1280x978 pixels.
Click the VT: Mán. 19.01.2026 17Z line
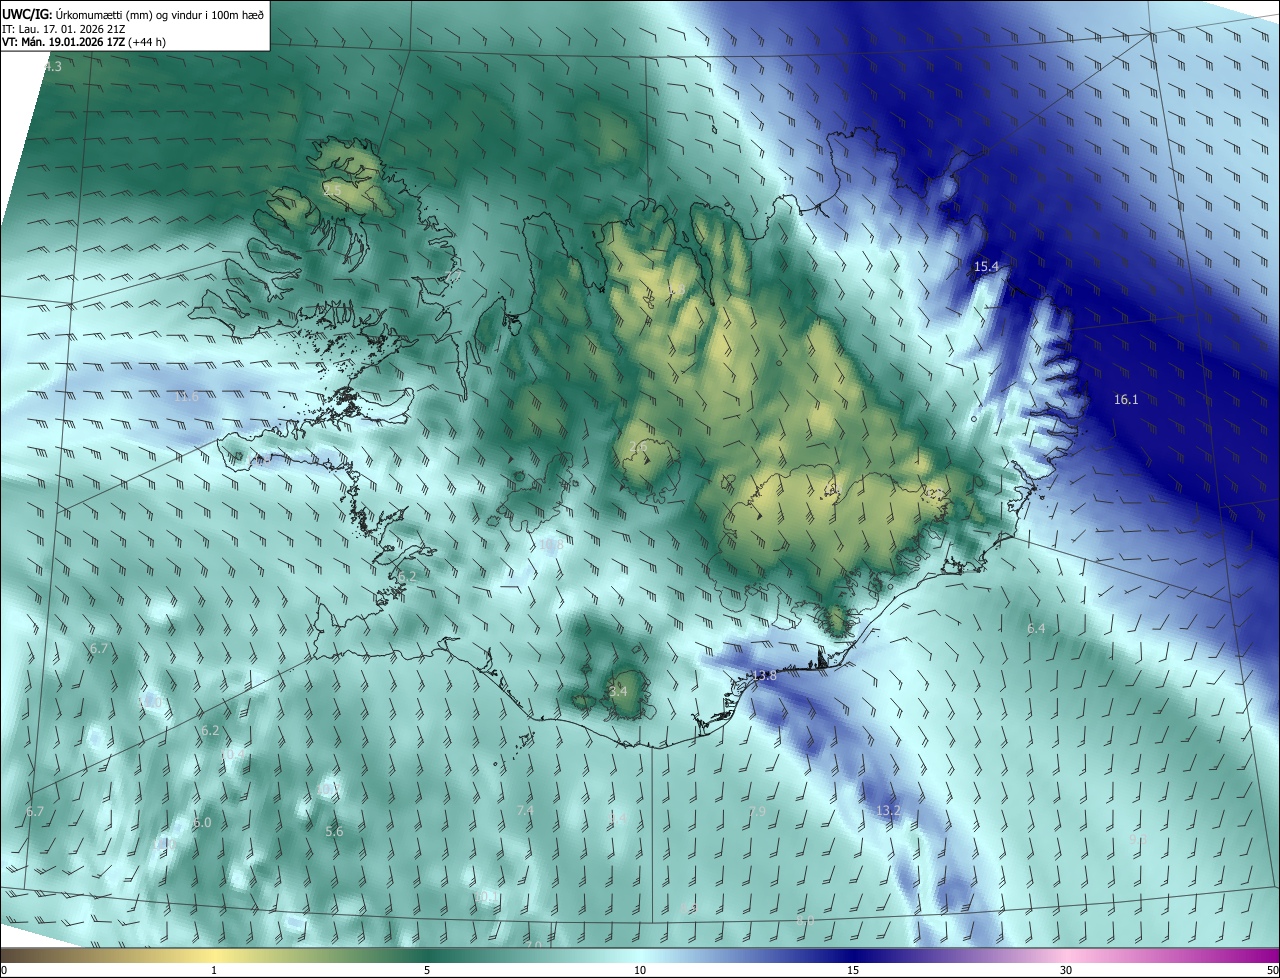pos(86,42)
